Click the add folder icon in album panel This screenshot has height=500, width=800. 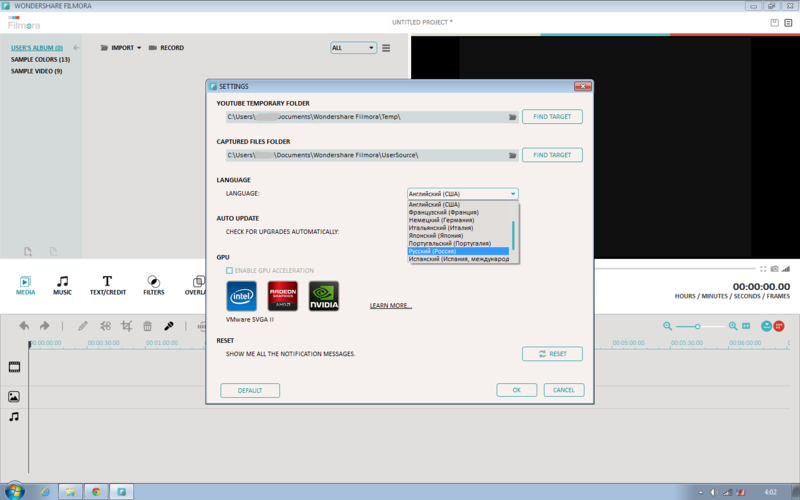(x=28, y=252)
